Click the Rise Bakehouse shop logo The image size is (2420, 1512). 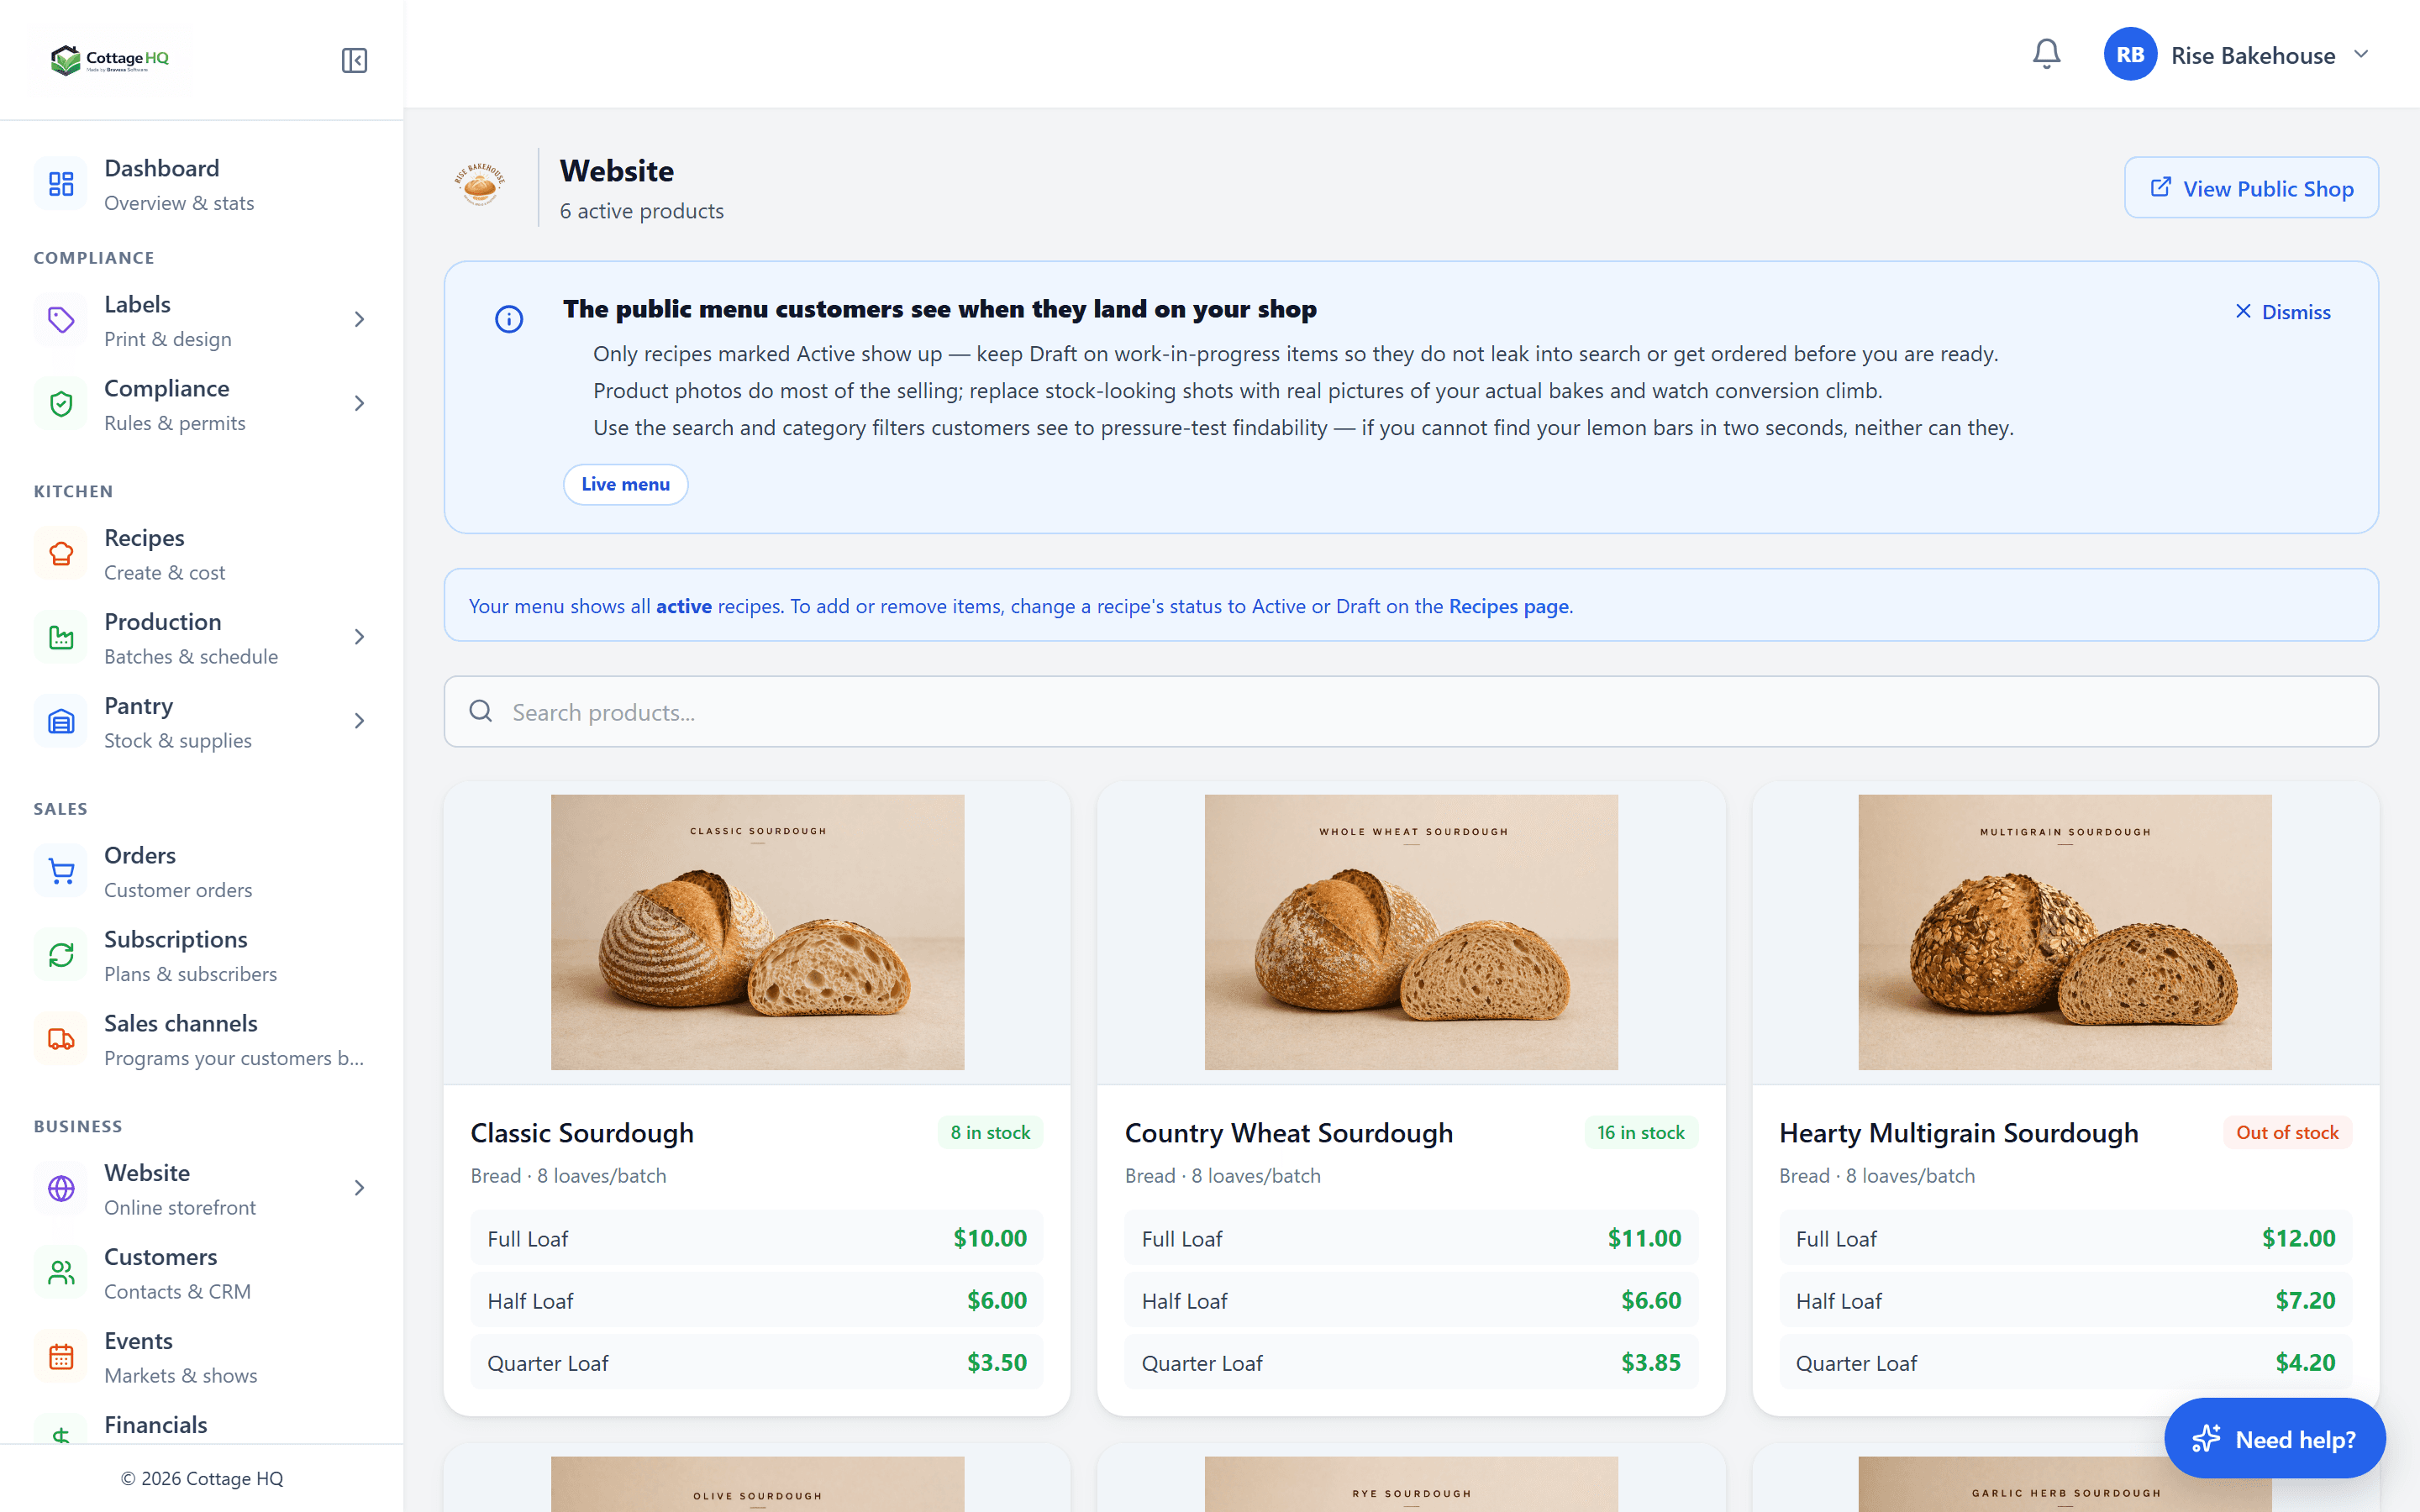[480, 185]
